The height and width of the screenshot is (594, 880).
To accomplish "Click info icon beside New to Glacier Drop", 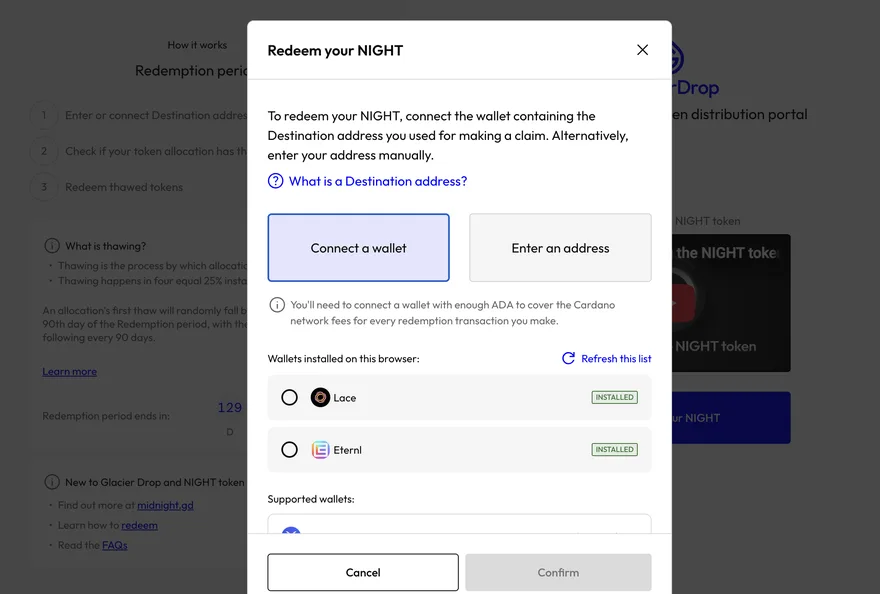I will point(52,482).
